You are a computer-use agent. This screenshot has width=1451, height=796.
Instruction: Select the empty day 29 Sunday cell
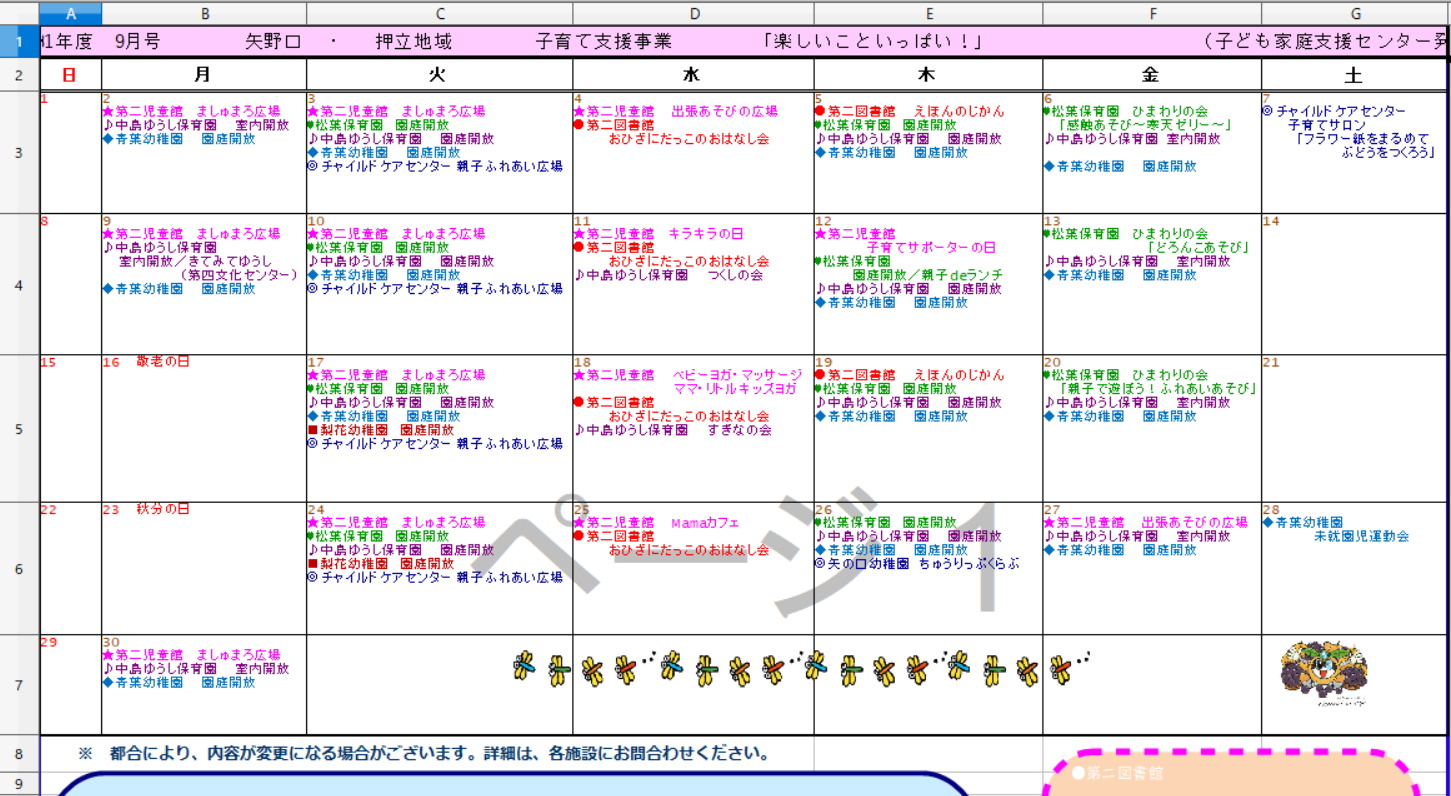click(70, 685)
